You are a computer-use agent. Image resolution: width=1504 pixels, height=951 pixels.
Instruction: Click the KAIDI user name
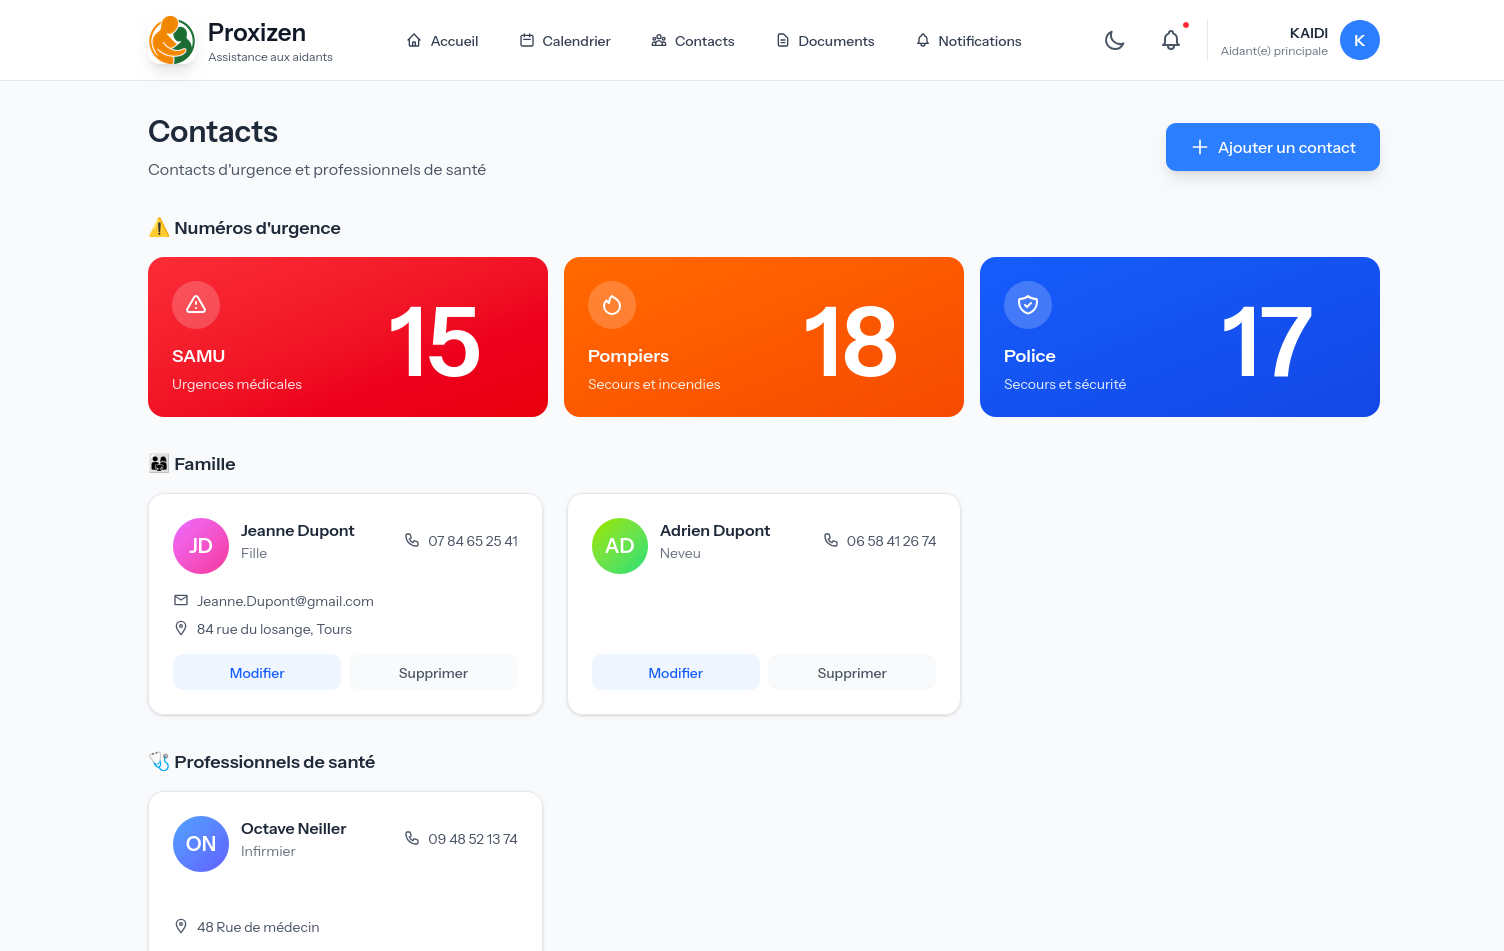point(1309,33)
